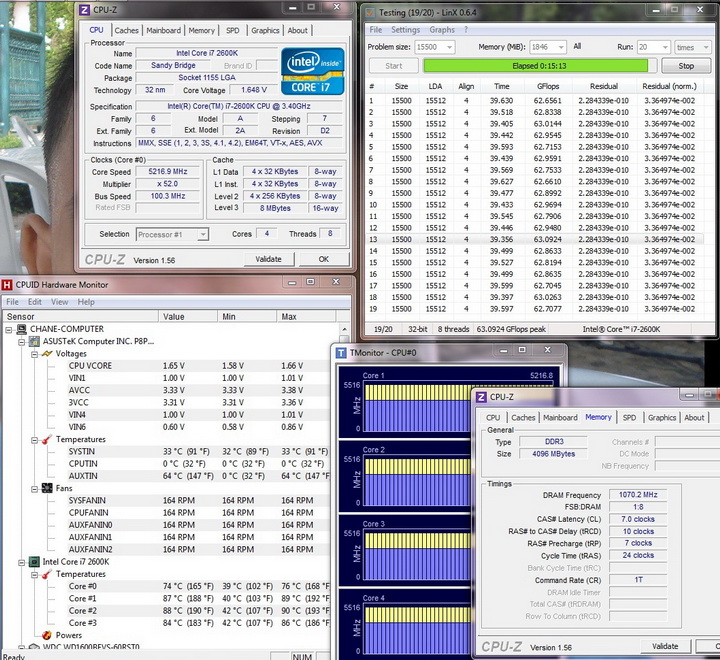Click the All memory link in LinX
Screen dimensions: 720x660
577,46
